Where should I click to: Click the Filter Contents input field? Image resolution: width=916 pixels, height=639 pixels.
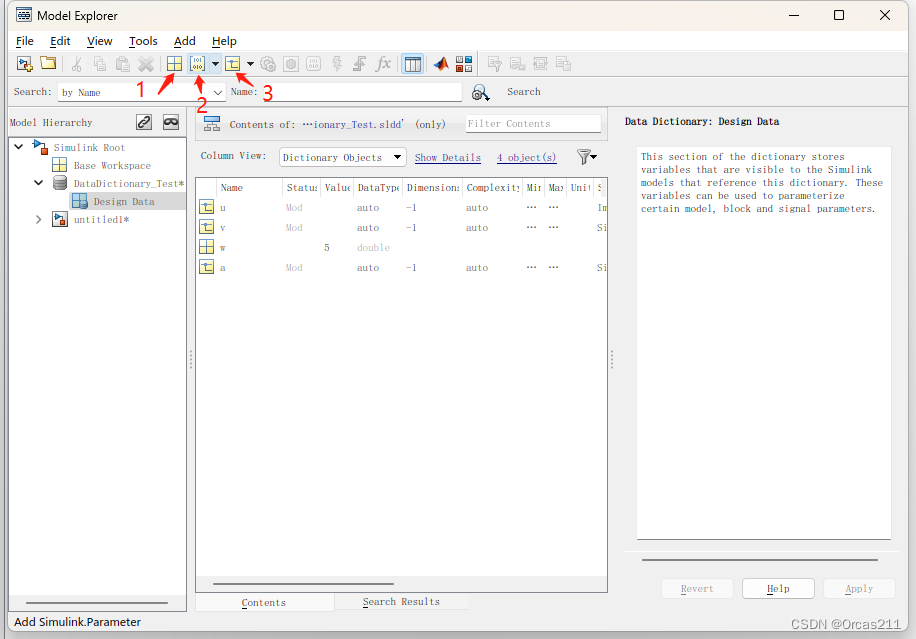533,123
